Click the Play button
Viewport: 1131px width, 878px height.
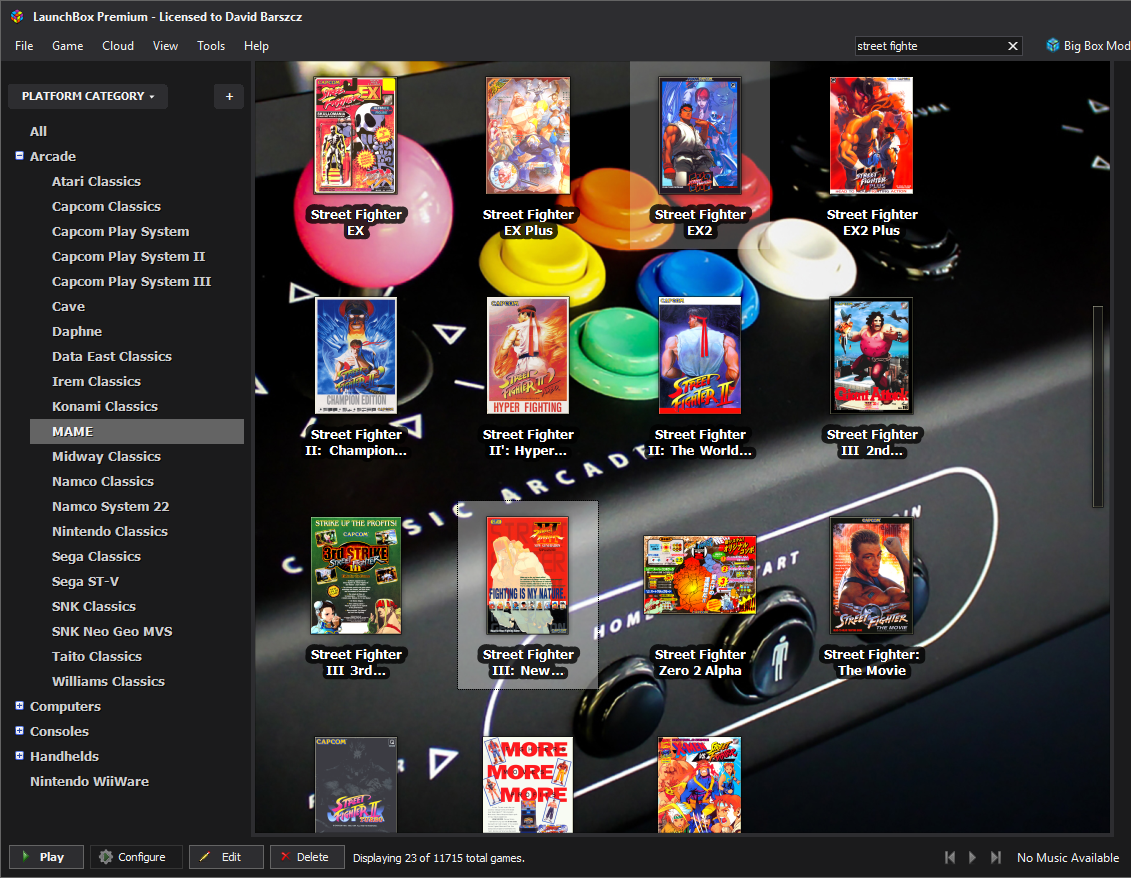[x=46, y=857]
